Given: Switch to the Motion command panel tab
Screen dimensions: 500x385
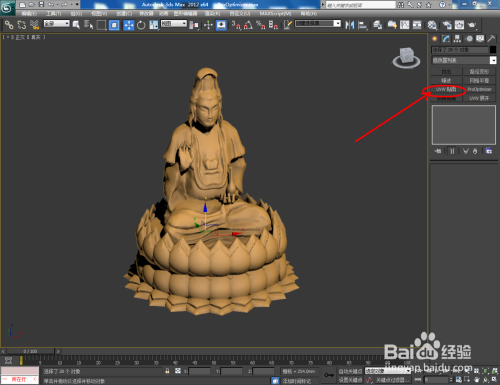Looking at the screenshot, I should pyautogui.click(x=469, y=39).
